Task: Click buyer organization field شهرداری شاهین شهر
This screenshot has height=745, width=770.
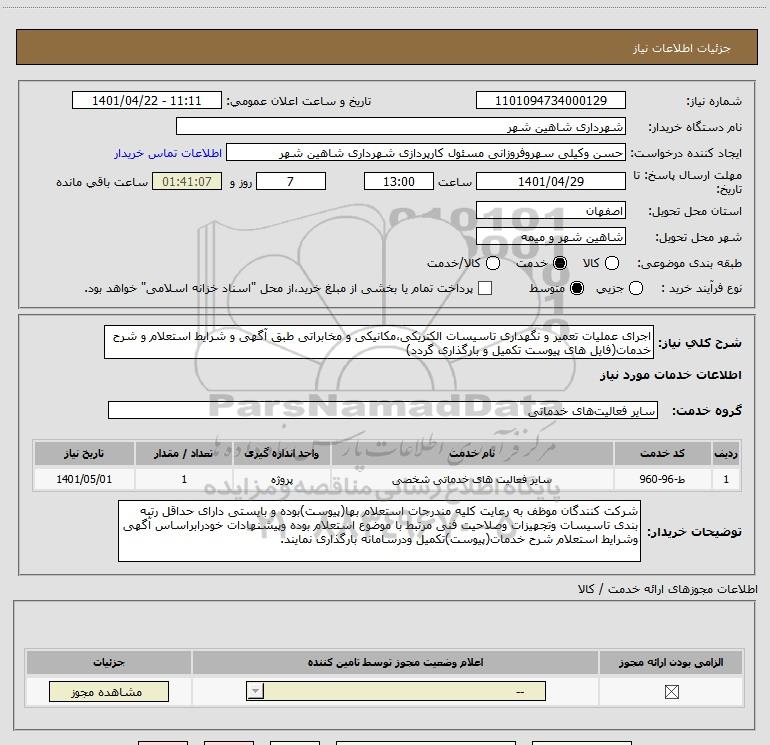Action: 401,127
